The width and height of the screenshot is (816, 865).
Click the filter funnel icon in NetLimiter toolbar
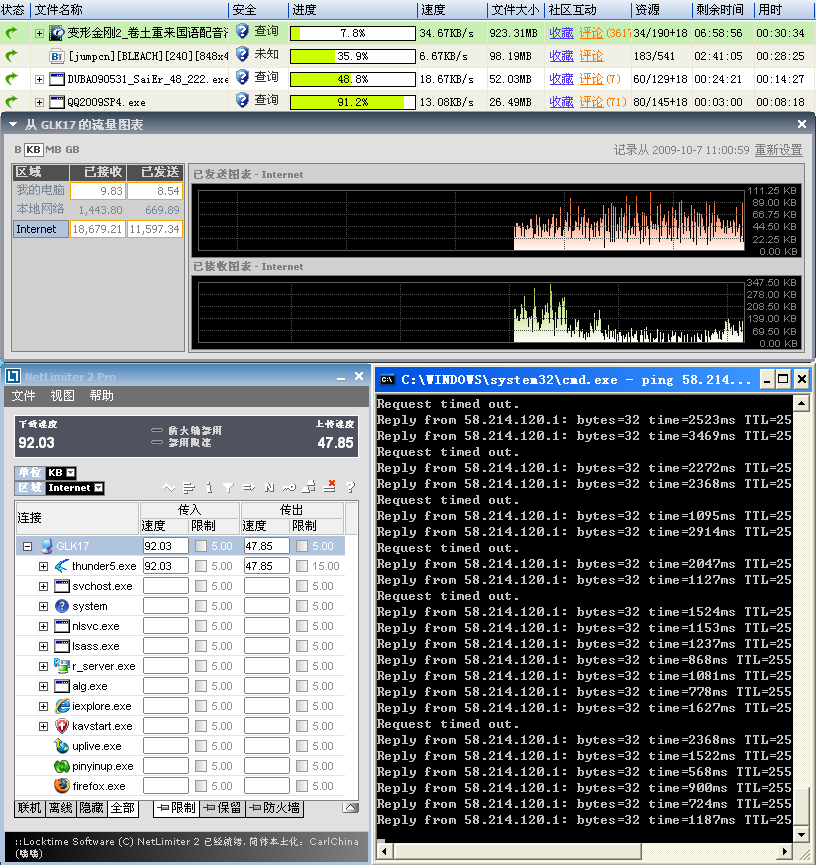(x=228, y=487)
